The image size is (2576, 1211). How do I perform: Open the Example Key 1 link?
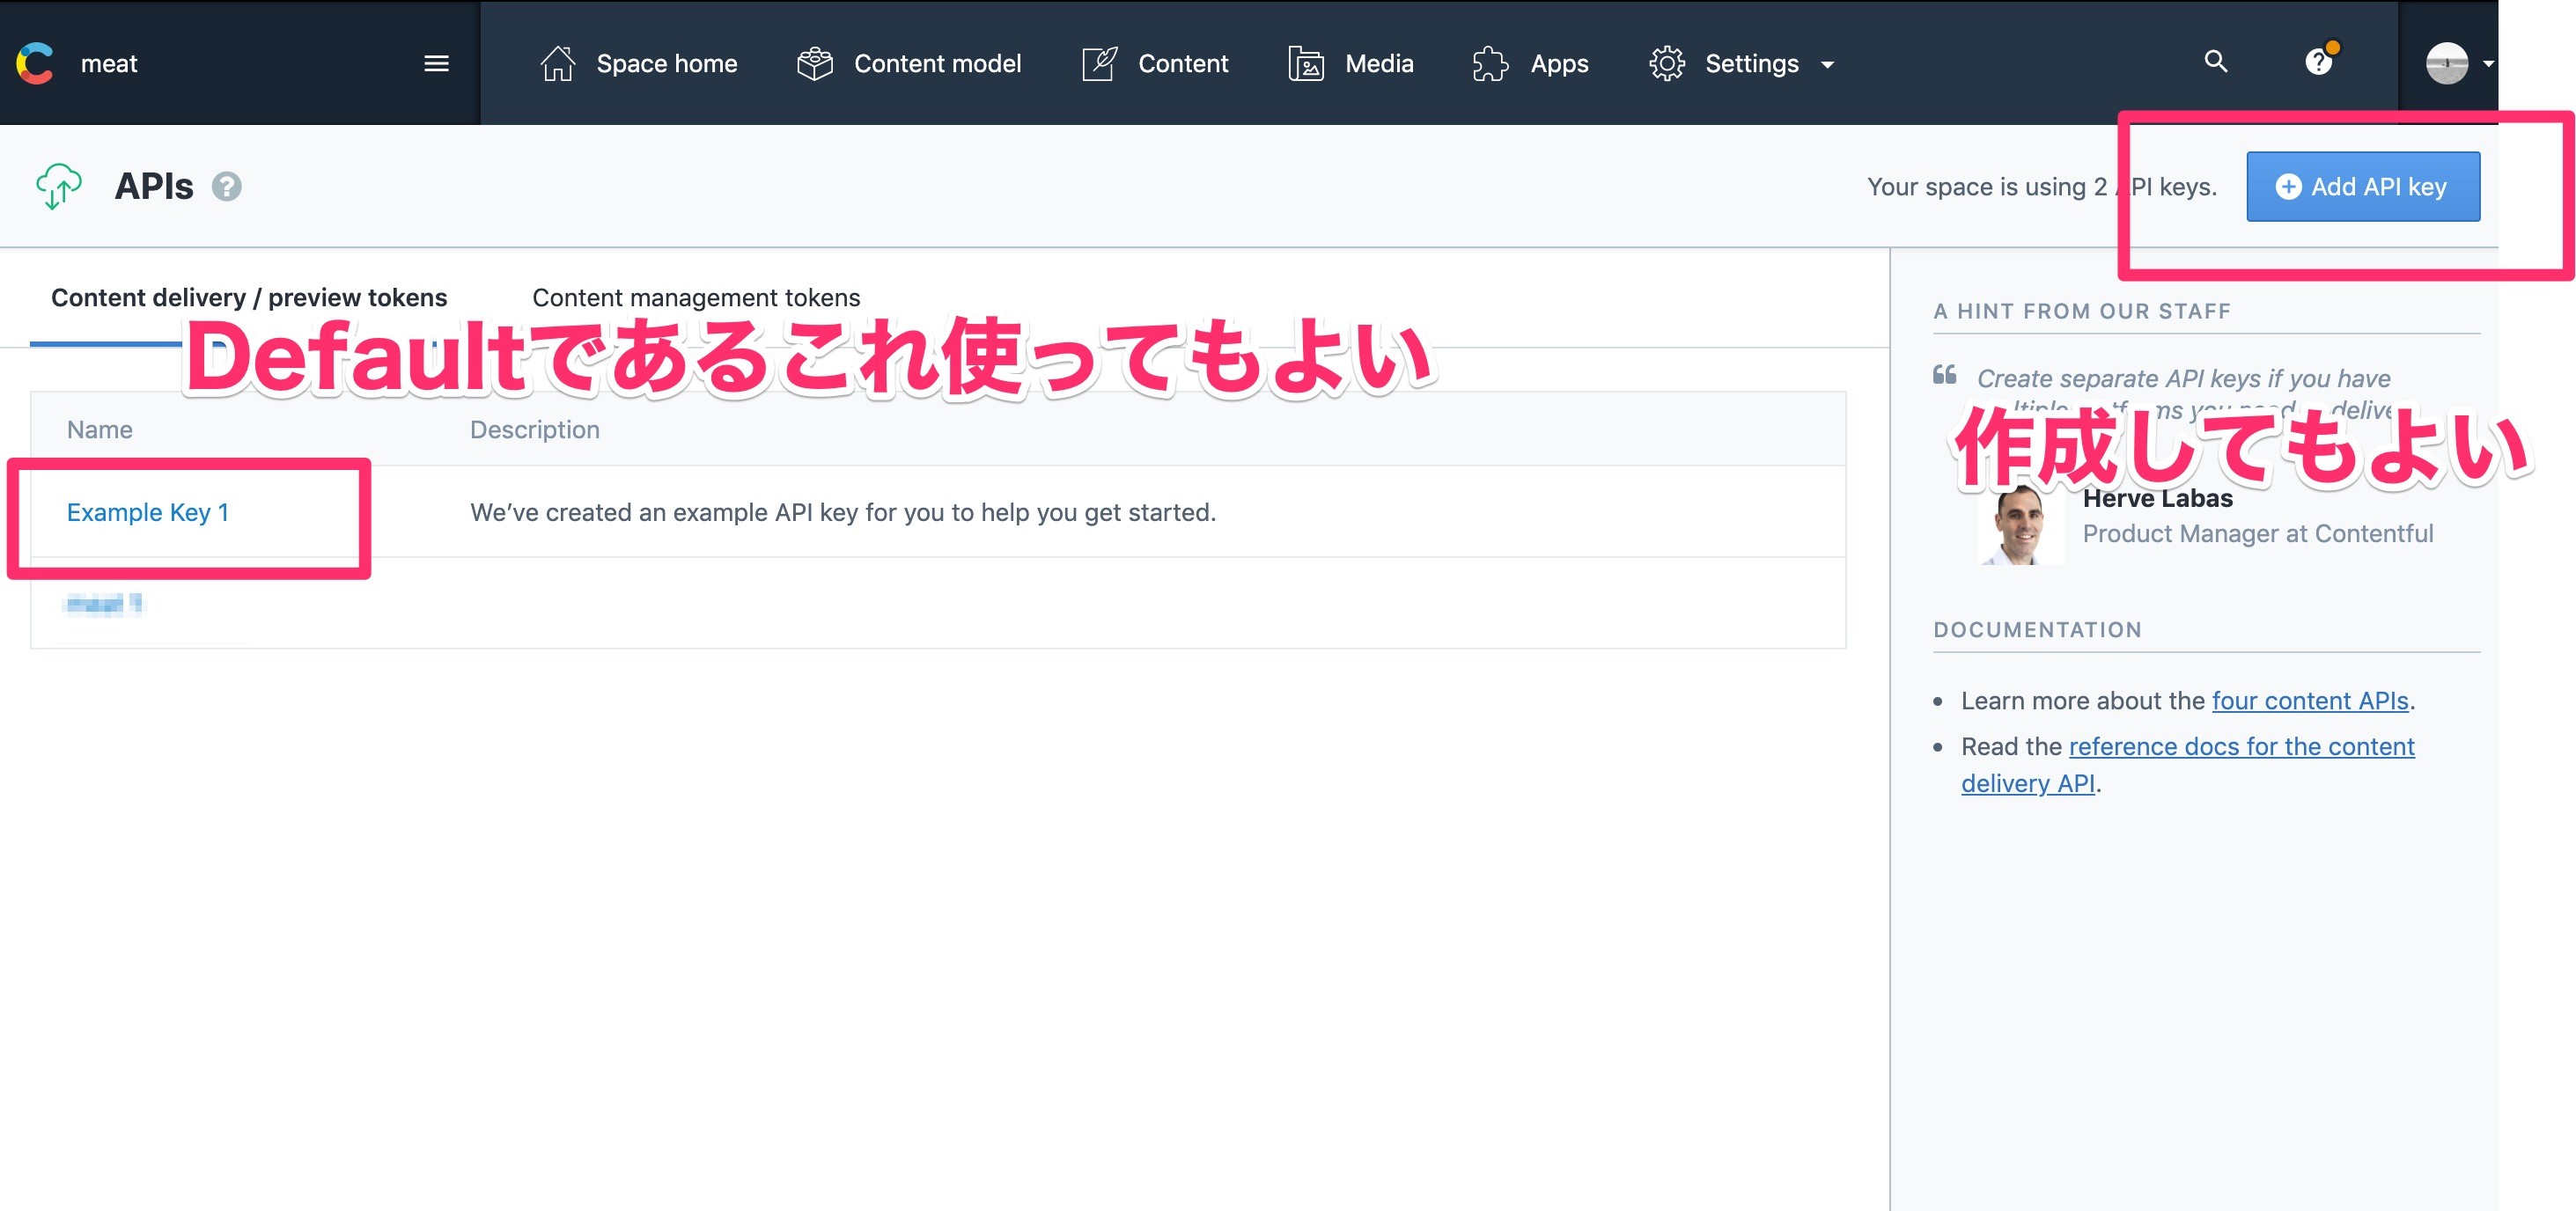(148, 512)
